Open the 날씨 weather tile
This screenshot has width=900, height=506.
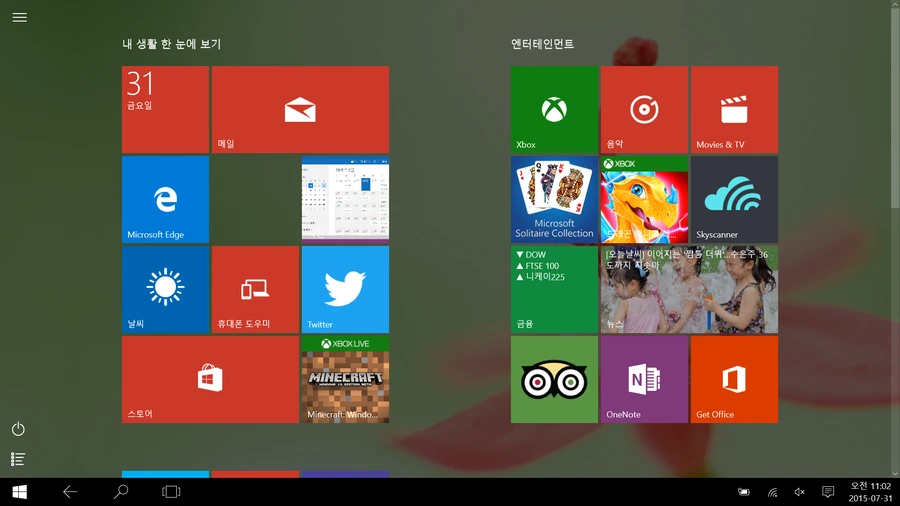click(165, 290)
